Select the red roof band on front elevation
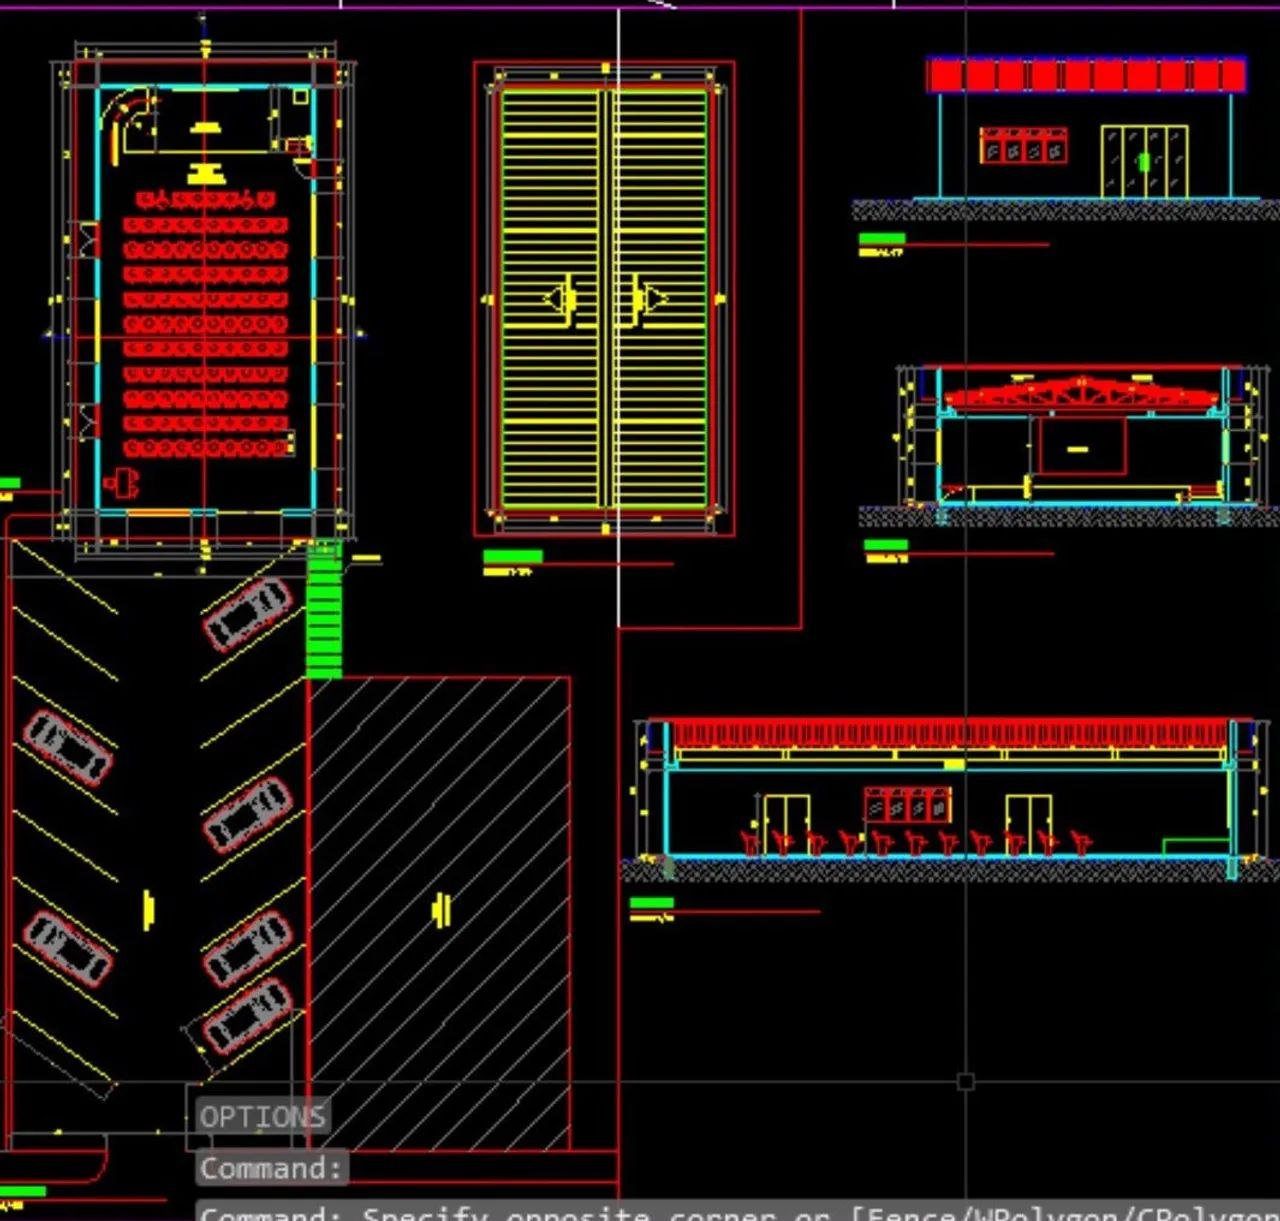 [1087, 75]
